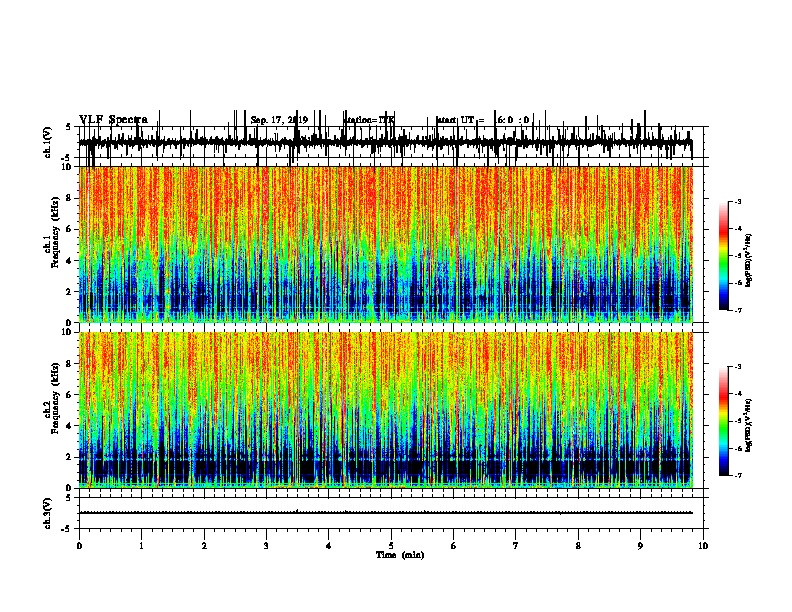Click time axis tick label "5"
Screen dimensions: 792x612
click(x=391, y=546)
